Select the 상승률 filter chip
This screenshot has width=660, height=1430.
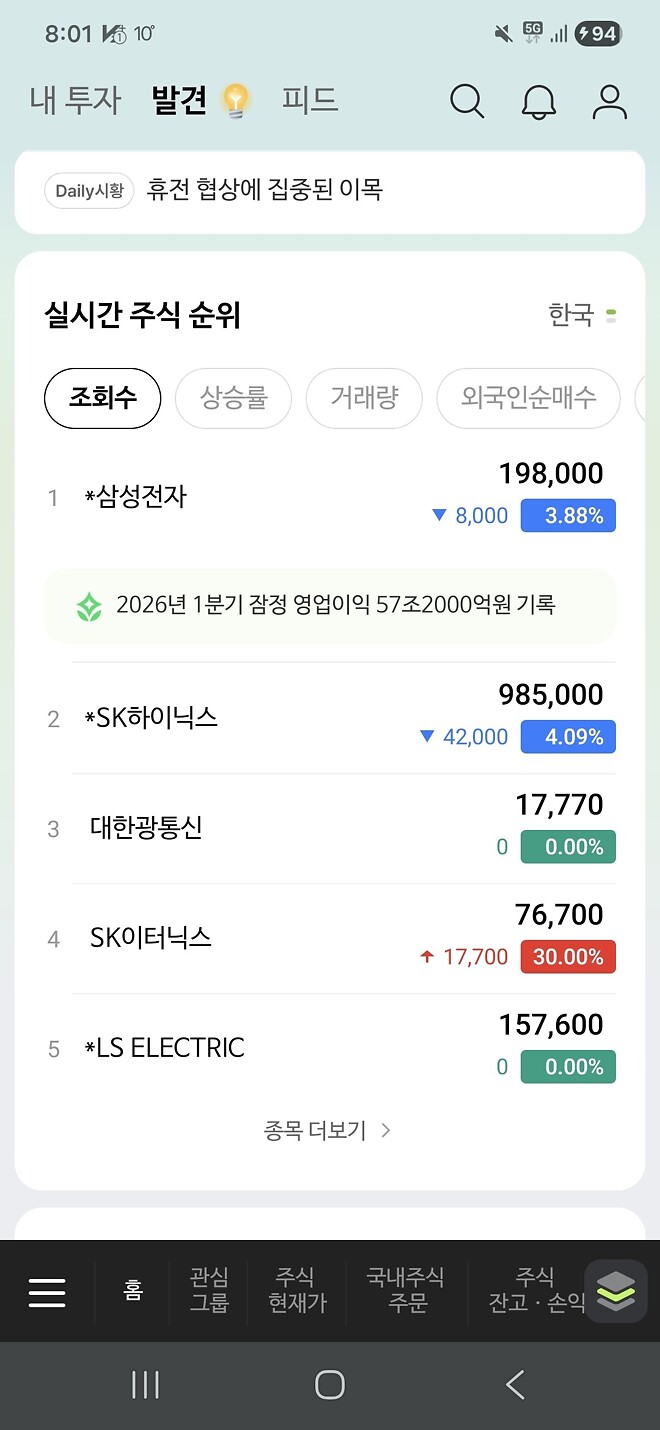coord(233,398)
